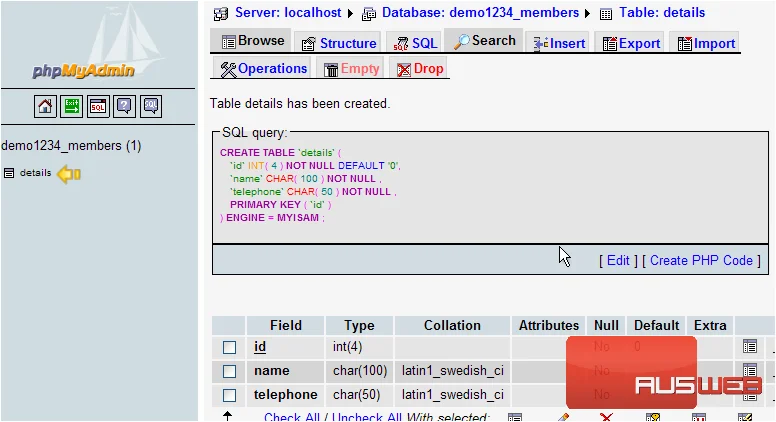Open the phpMyAdmin documentation help icon

tap(124, 106)
